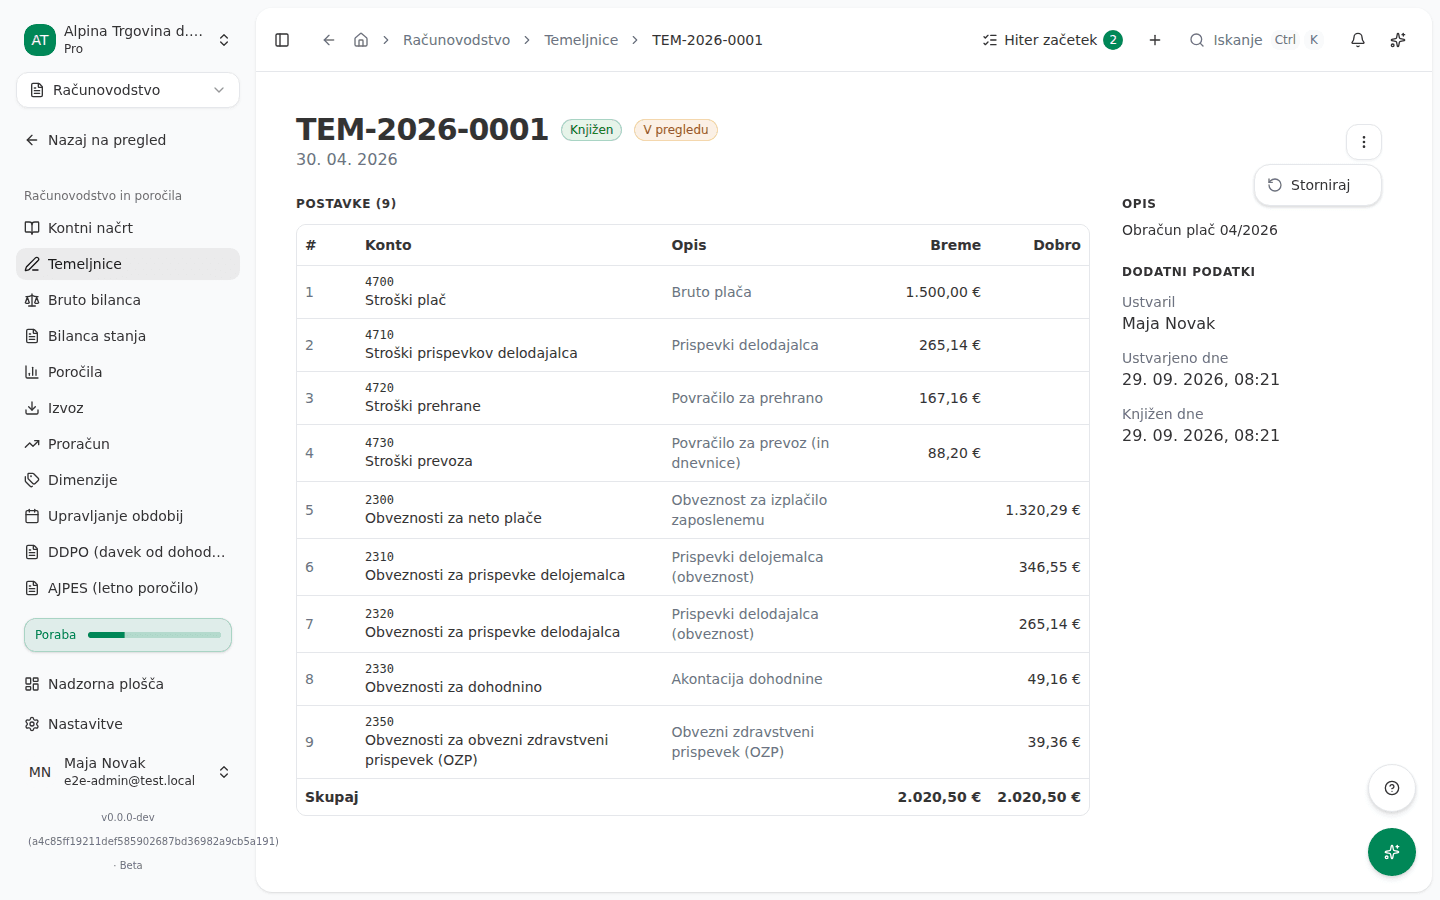Open DDPO davek od dohodka item
The image size is (1440, 900).
point(128,552)
